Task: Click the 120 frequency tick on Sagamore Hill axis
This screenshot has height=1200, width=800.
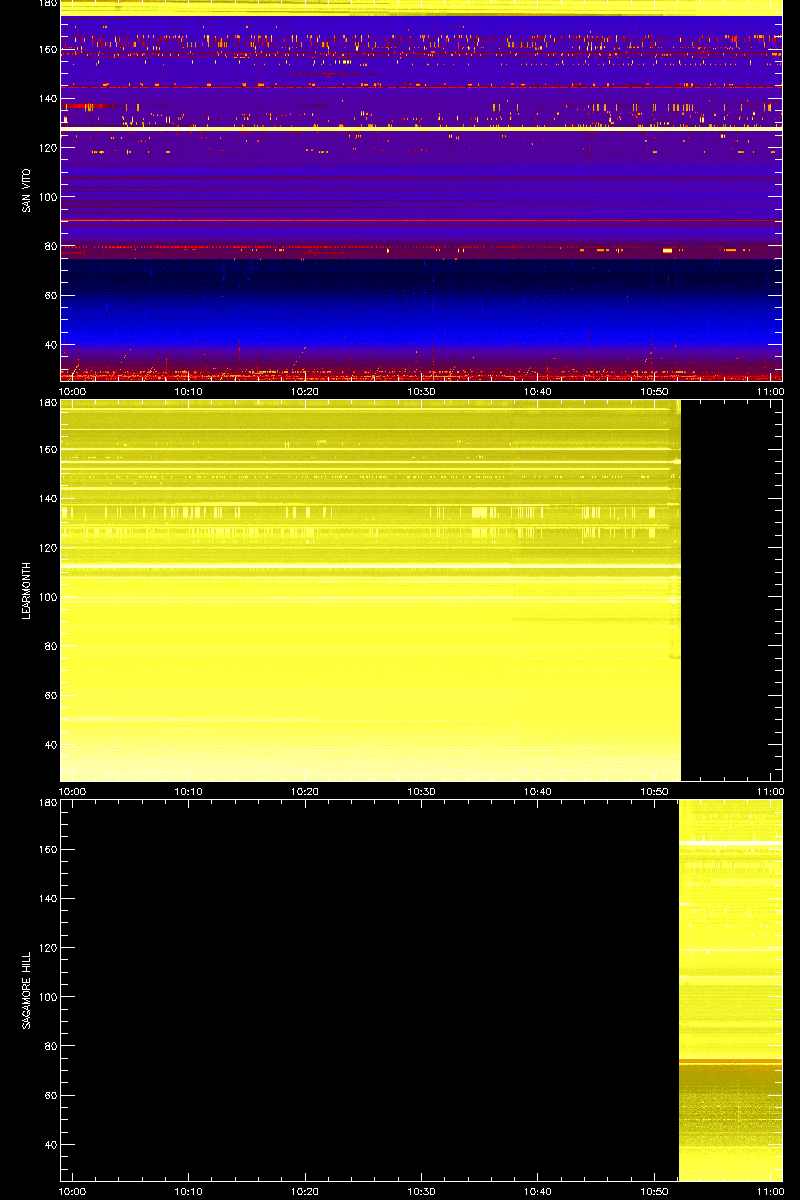Action: [x=46, y=948]
